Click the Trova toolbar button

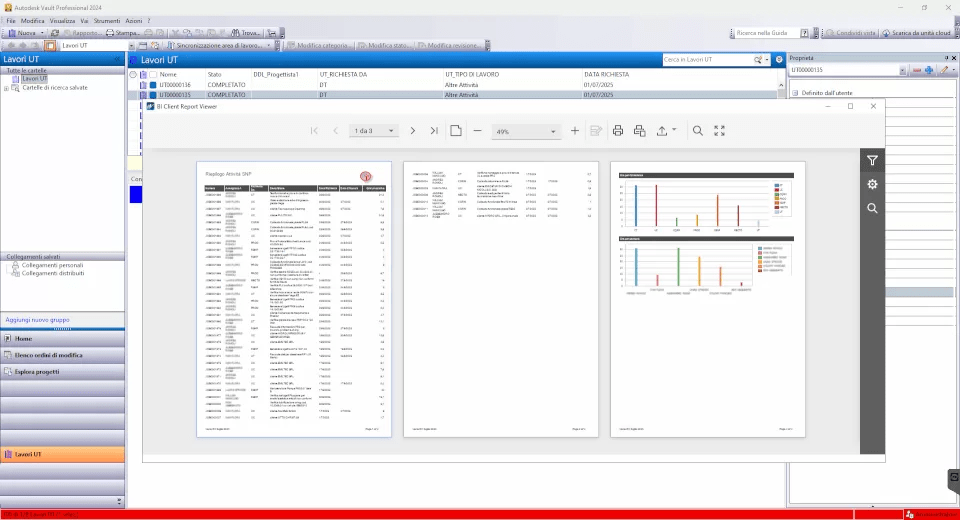pyautogui.click(x=246, y=33)
